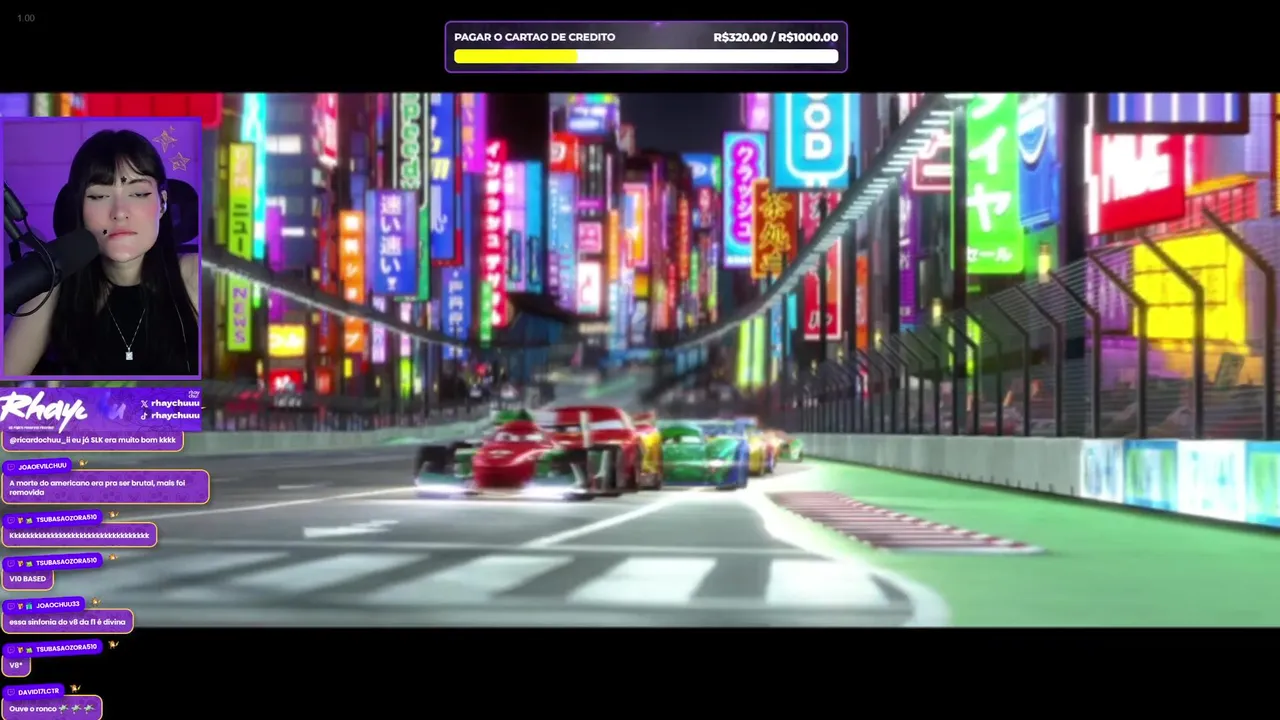Click username JOAOEVILCHUU in chat
The height and width of the screenshot is (720, 1280).
pyautogui.click(x=42, y=466)
